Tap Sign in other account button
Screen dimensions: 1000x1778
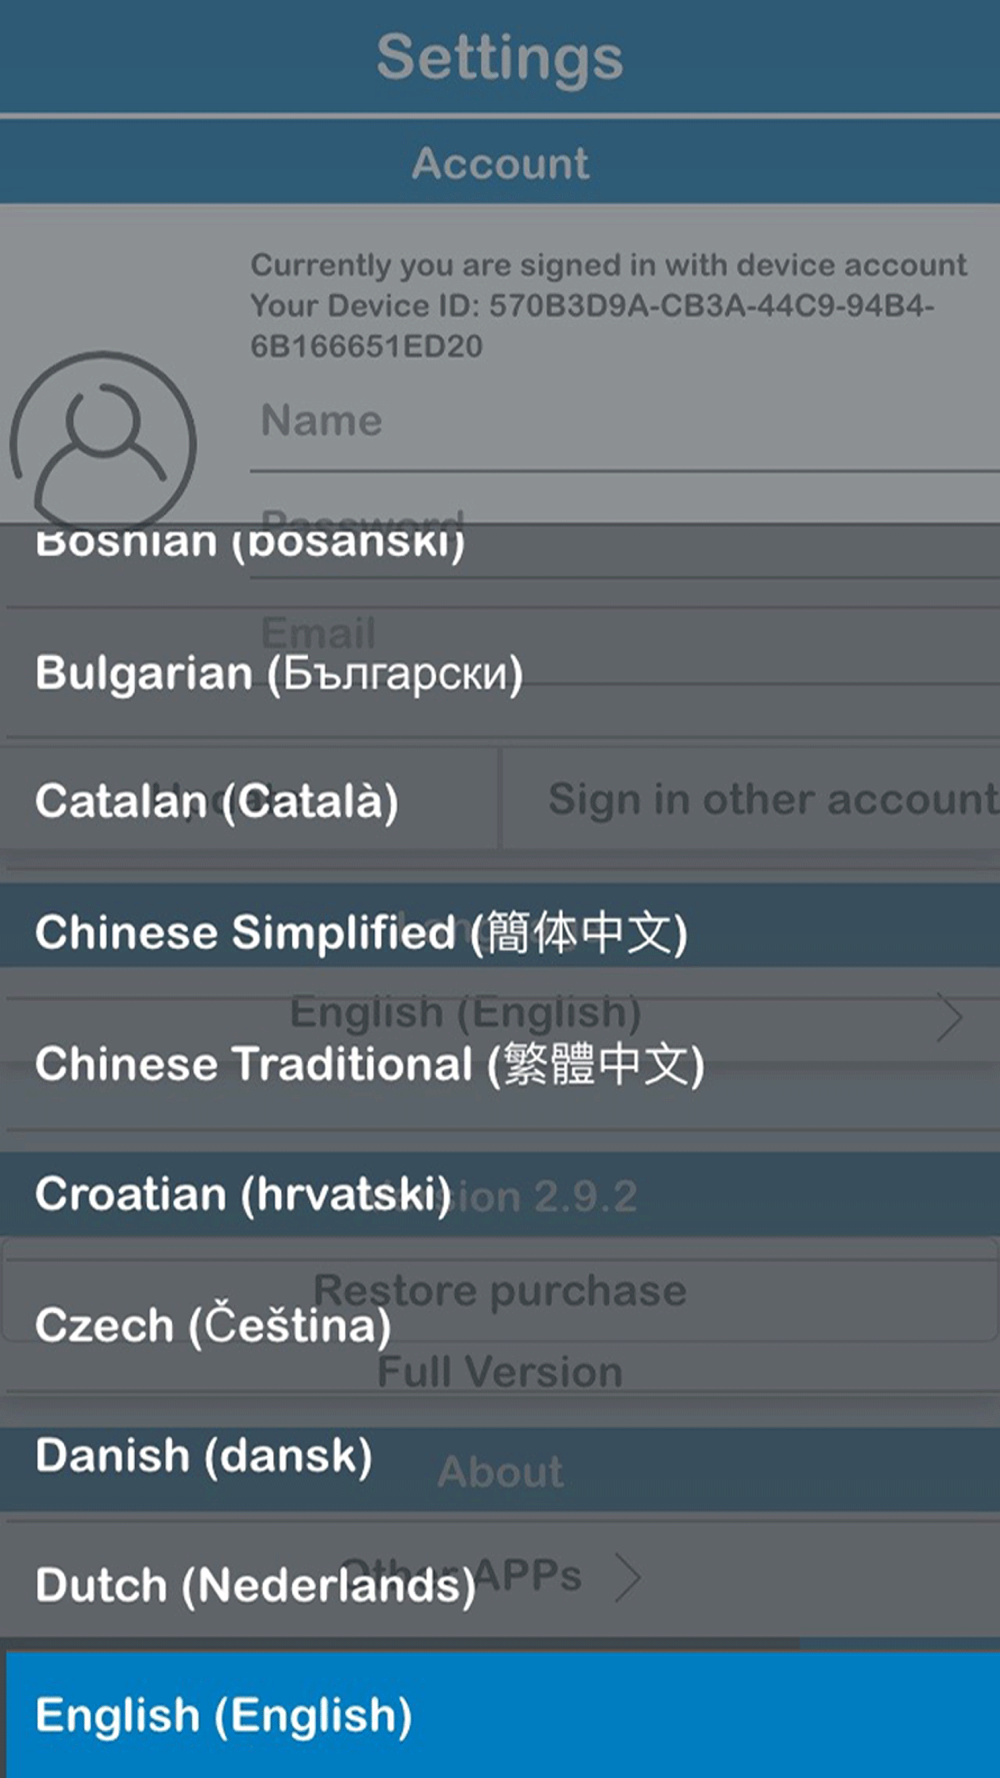point(751,799)
